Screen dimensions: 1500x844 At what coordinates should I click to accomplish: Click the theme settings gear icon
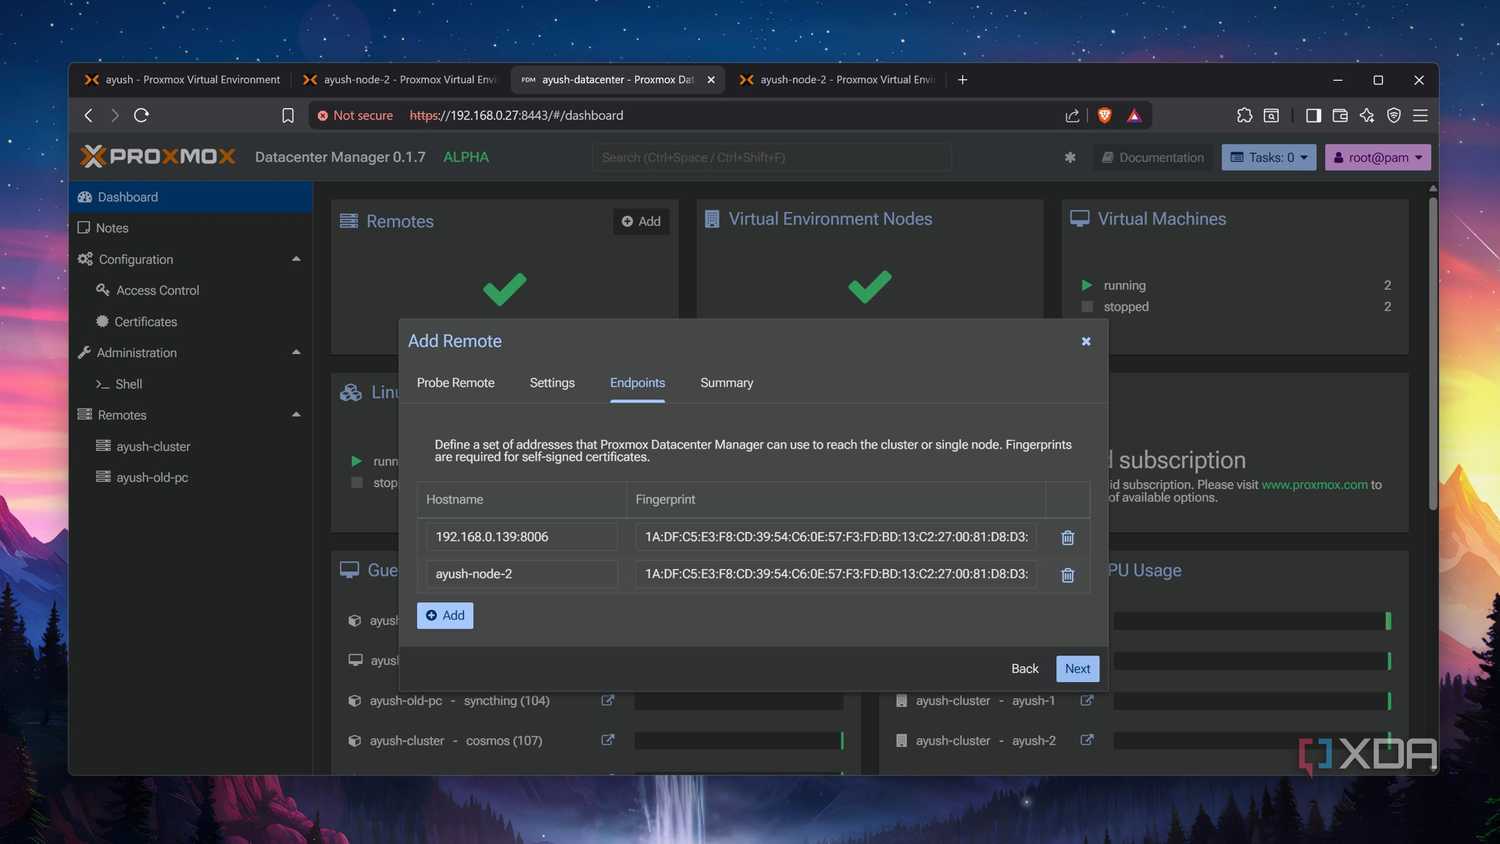(x=1070, y=157)
